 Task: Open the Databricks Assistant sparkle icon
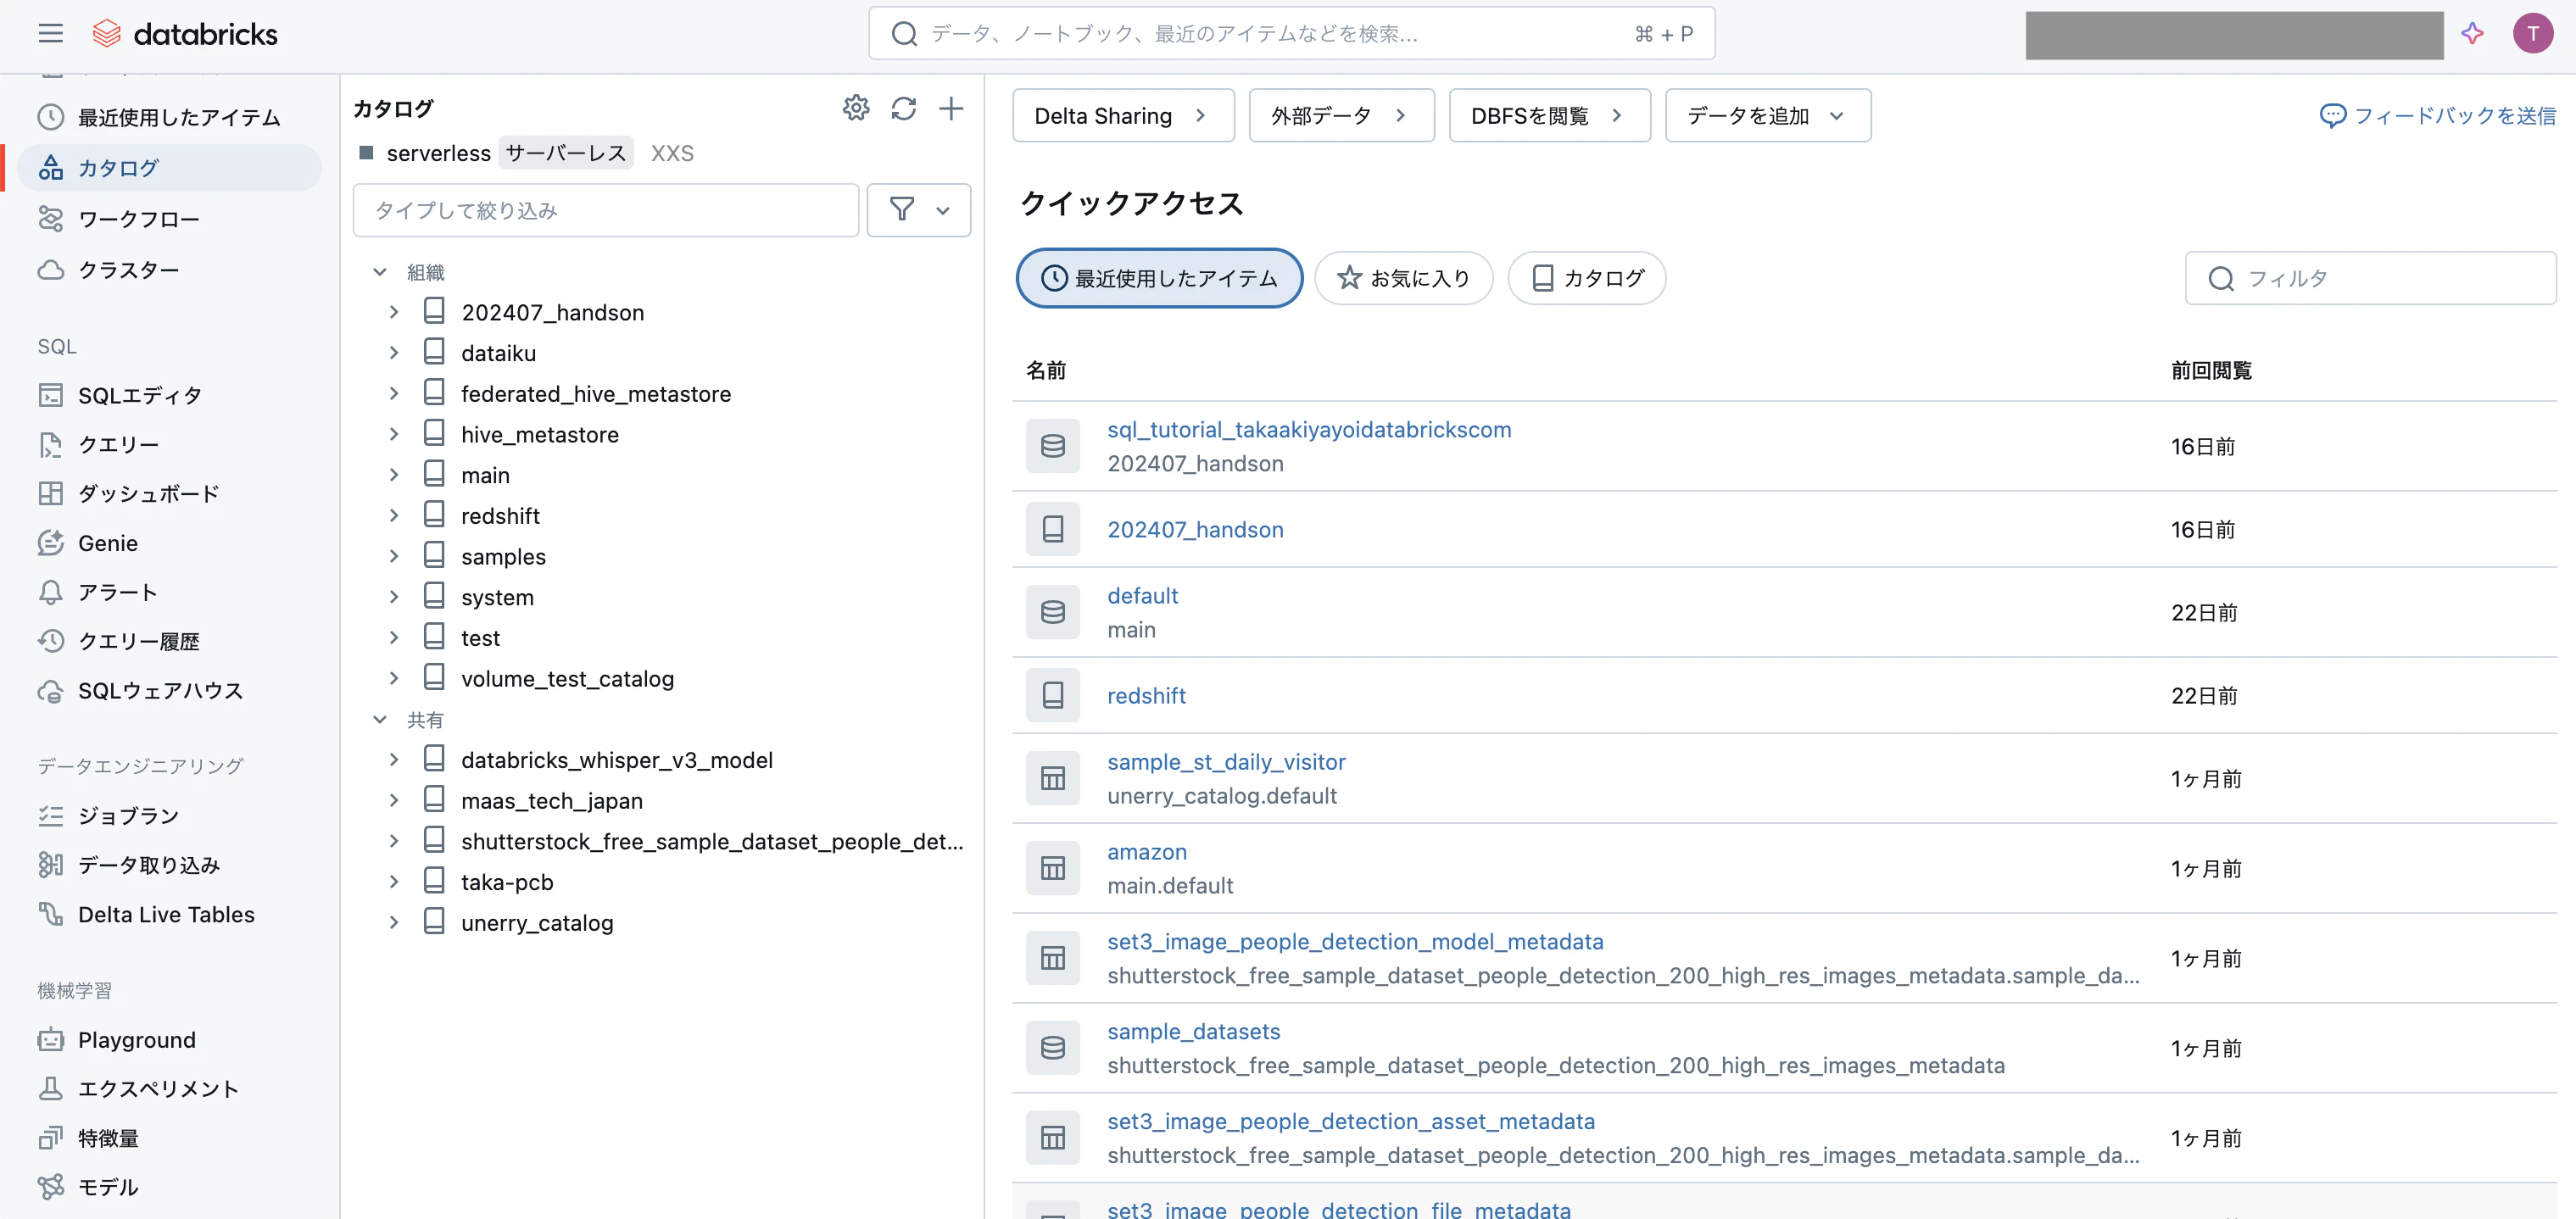(x=2473, y=34)
